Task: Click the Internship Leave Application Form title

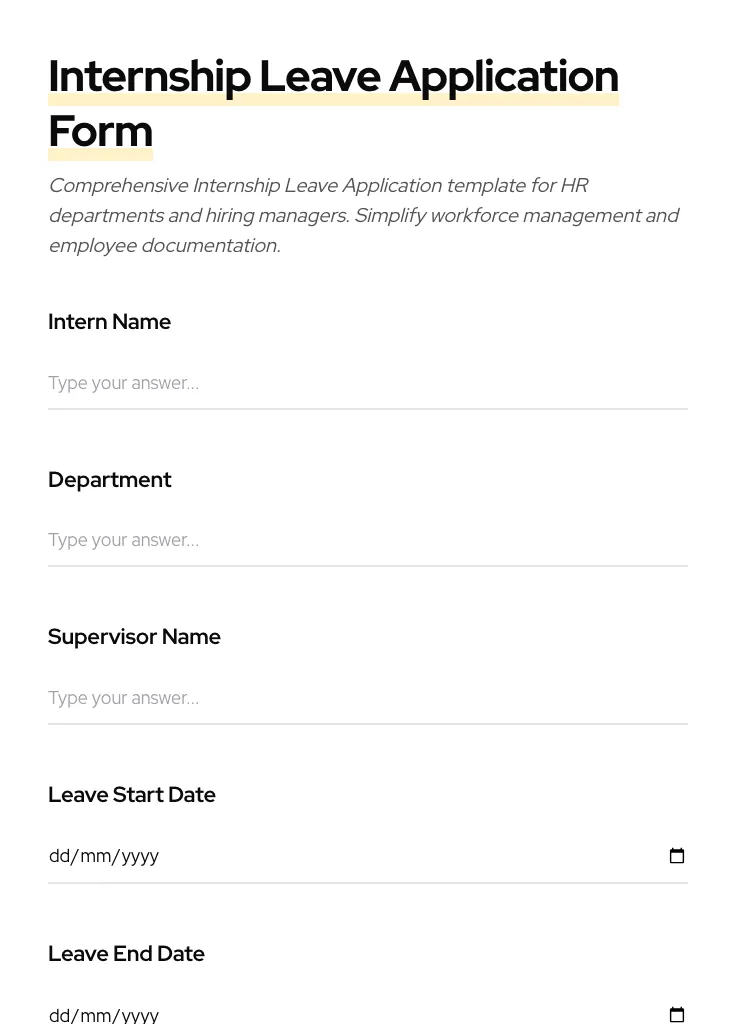Action: pyautogui.click(x=333, y=102)
